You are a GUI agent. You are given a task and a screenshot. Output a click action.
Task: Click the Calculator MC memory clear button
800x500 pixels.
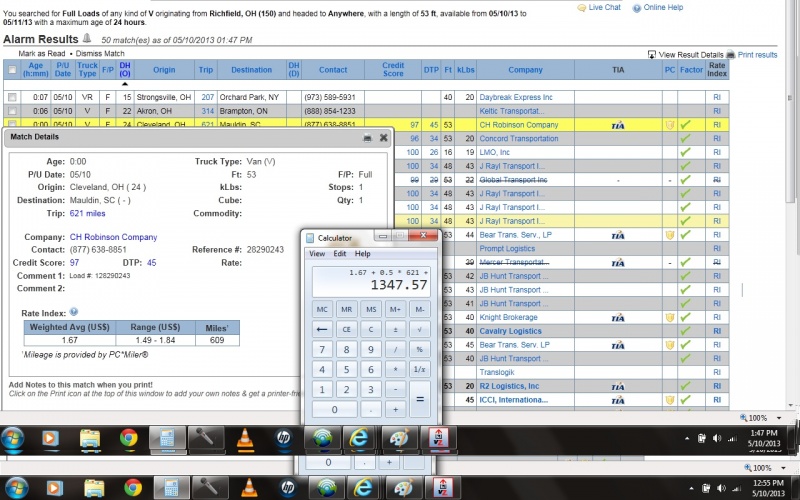[322, 309]
